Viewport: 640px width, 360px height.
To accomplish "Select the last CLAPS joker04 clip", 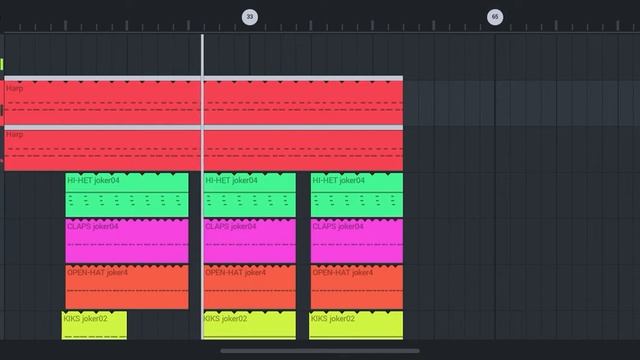I will point(357,241).
